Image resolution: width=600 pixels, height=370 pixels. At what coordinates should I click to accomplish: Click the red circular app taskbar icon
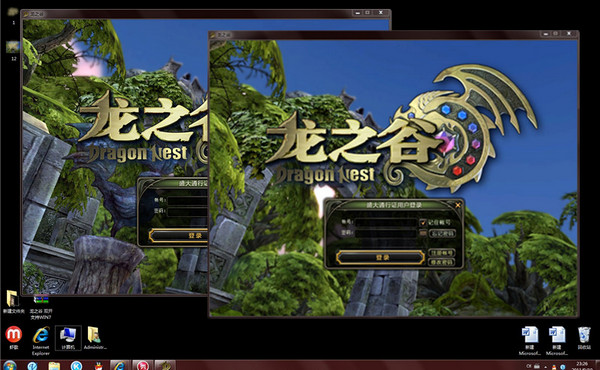[x=143, y=365]
